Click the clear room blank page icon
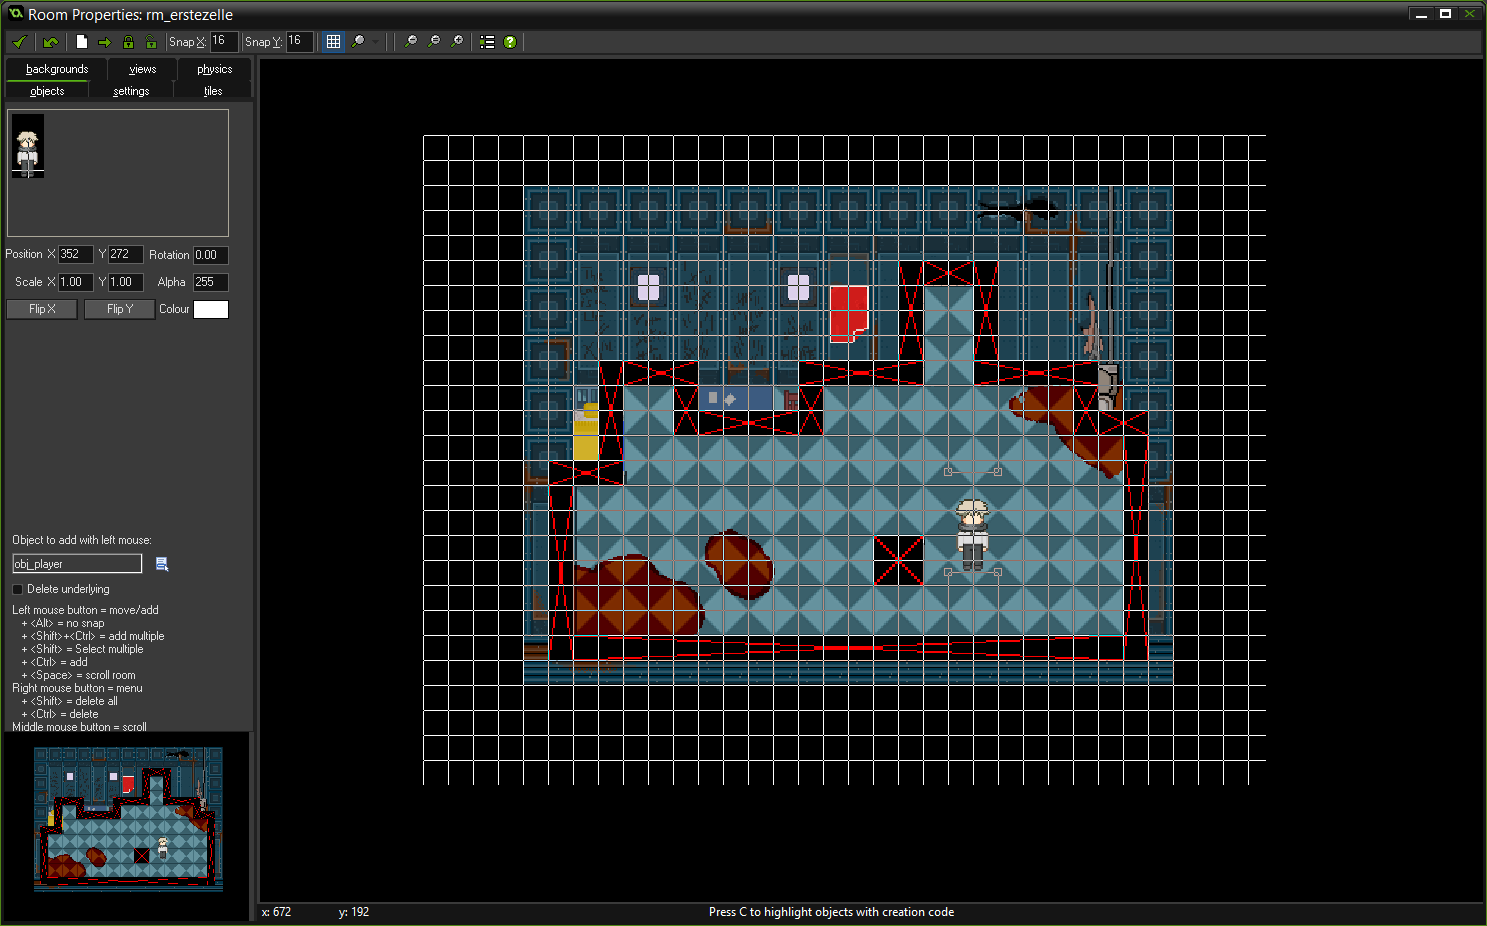The width and height of the screenshot is (1487, 926). 82,42
